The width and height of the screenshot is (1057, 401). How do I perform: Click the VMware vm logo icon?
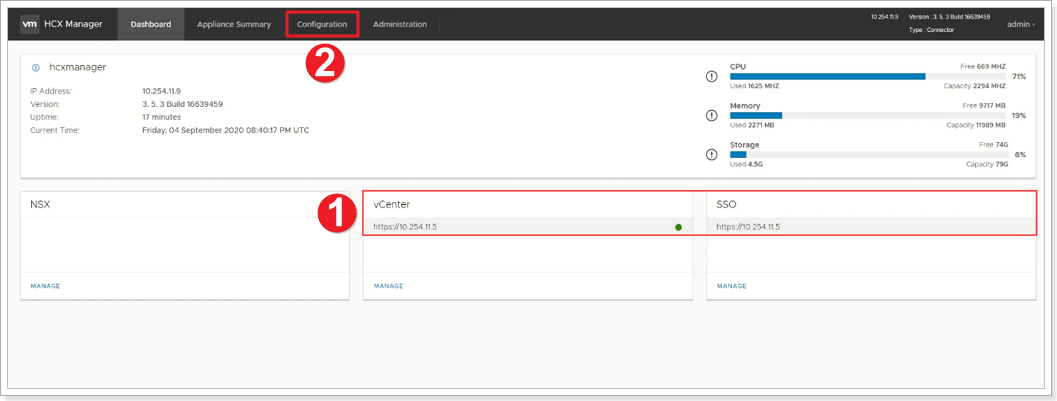(30, 24)
